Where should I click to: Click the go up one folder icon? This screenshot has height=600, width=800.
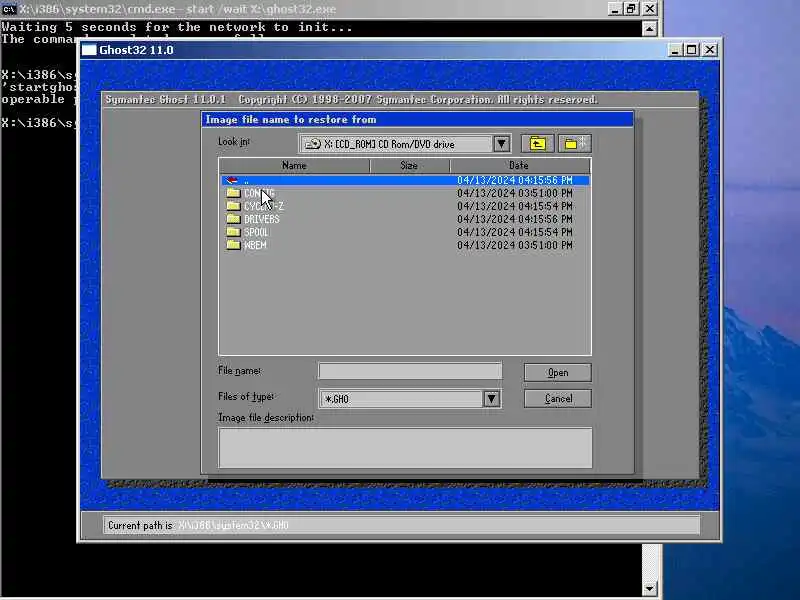537,144
